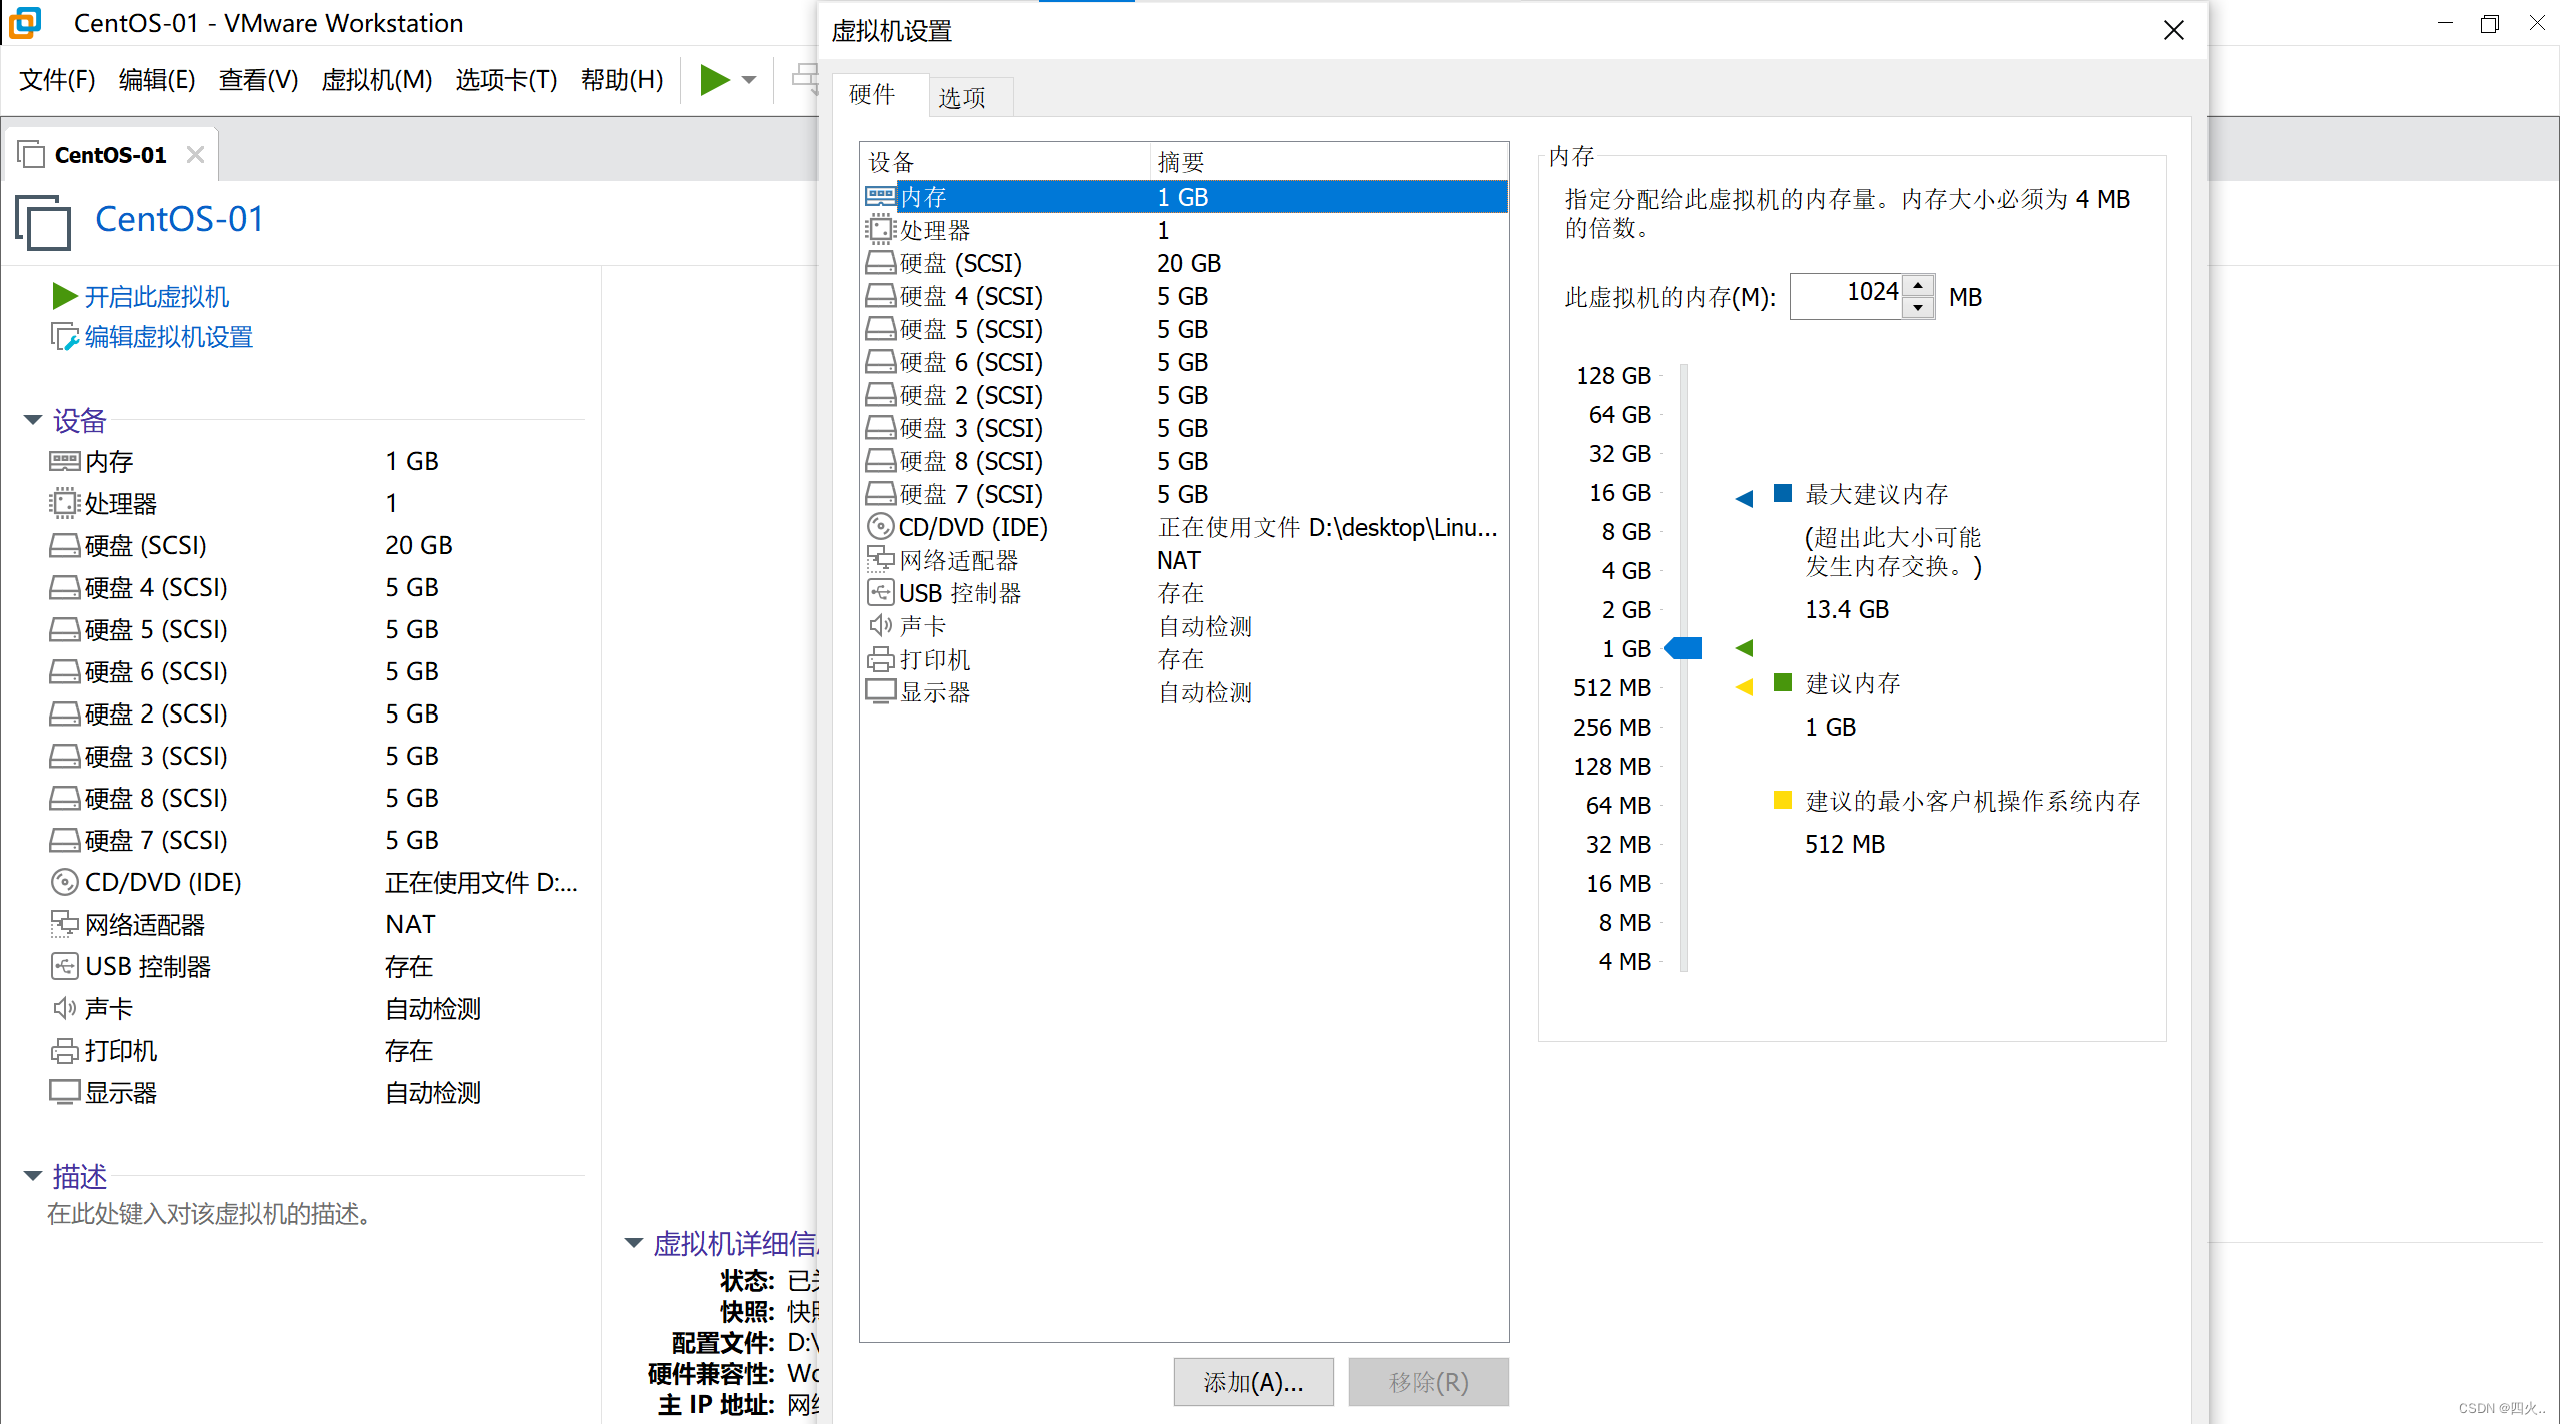Click the 设备 column header

(x=1005, y=162)
